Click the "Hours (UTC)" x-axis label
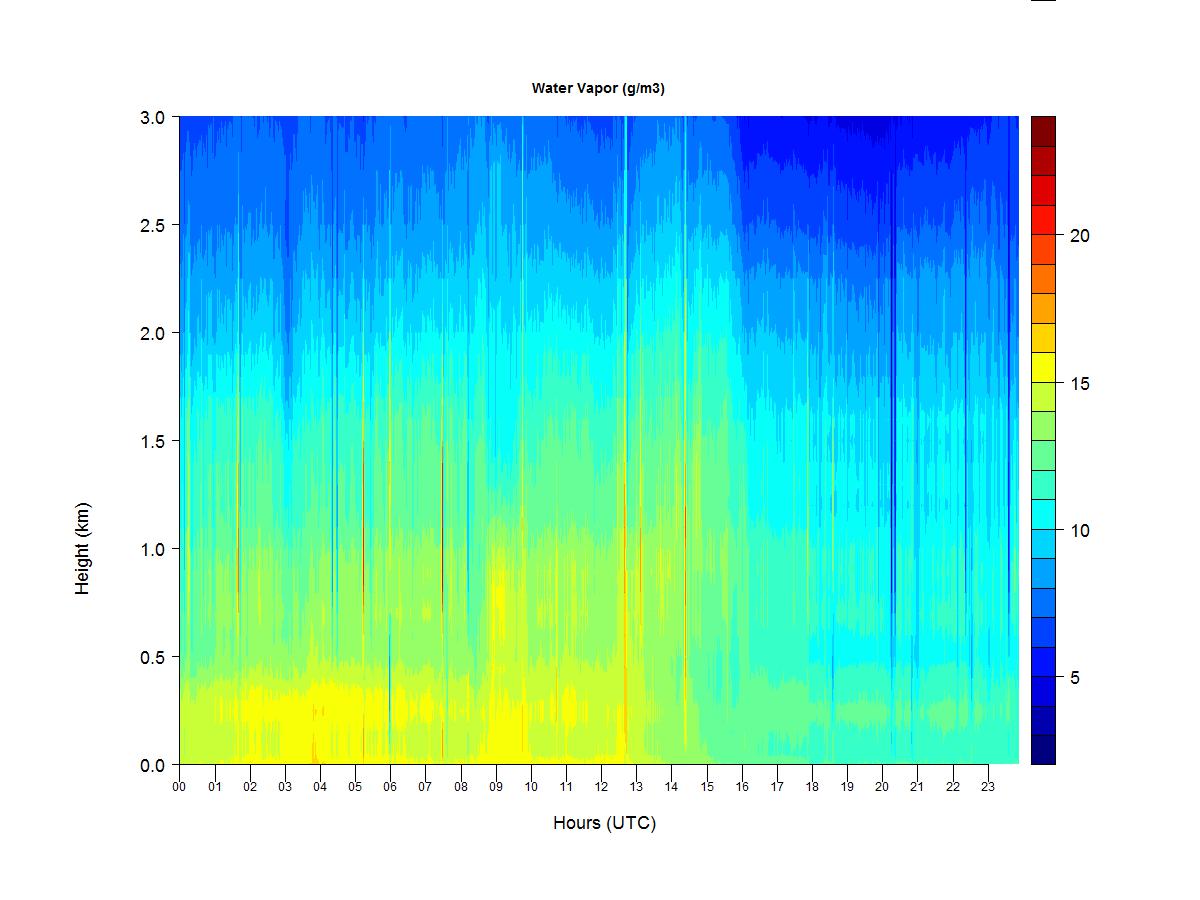This screenshot has height=900, width=1200. (x=604, y=823)
